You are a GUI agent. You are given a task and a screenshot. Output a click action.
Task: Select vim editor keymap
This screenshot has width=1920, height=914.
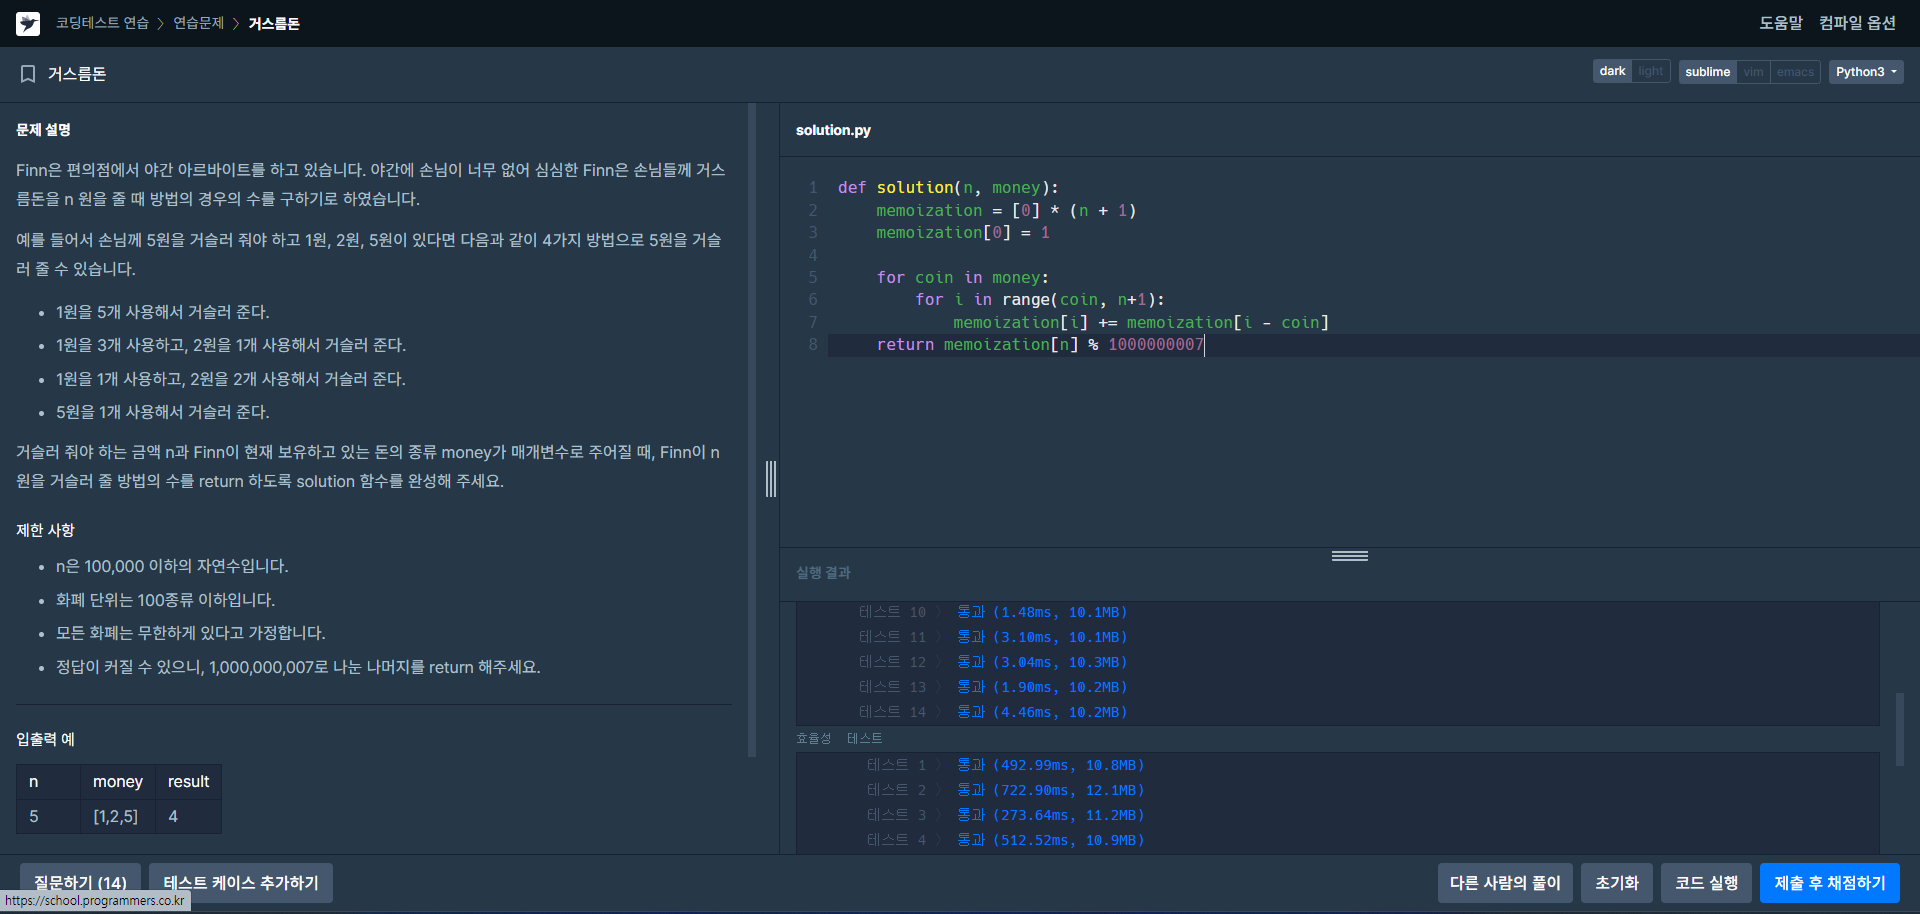point(1754,72)
